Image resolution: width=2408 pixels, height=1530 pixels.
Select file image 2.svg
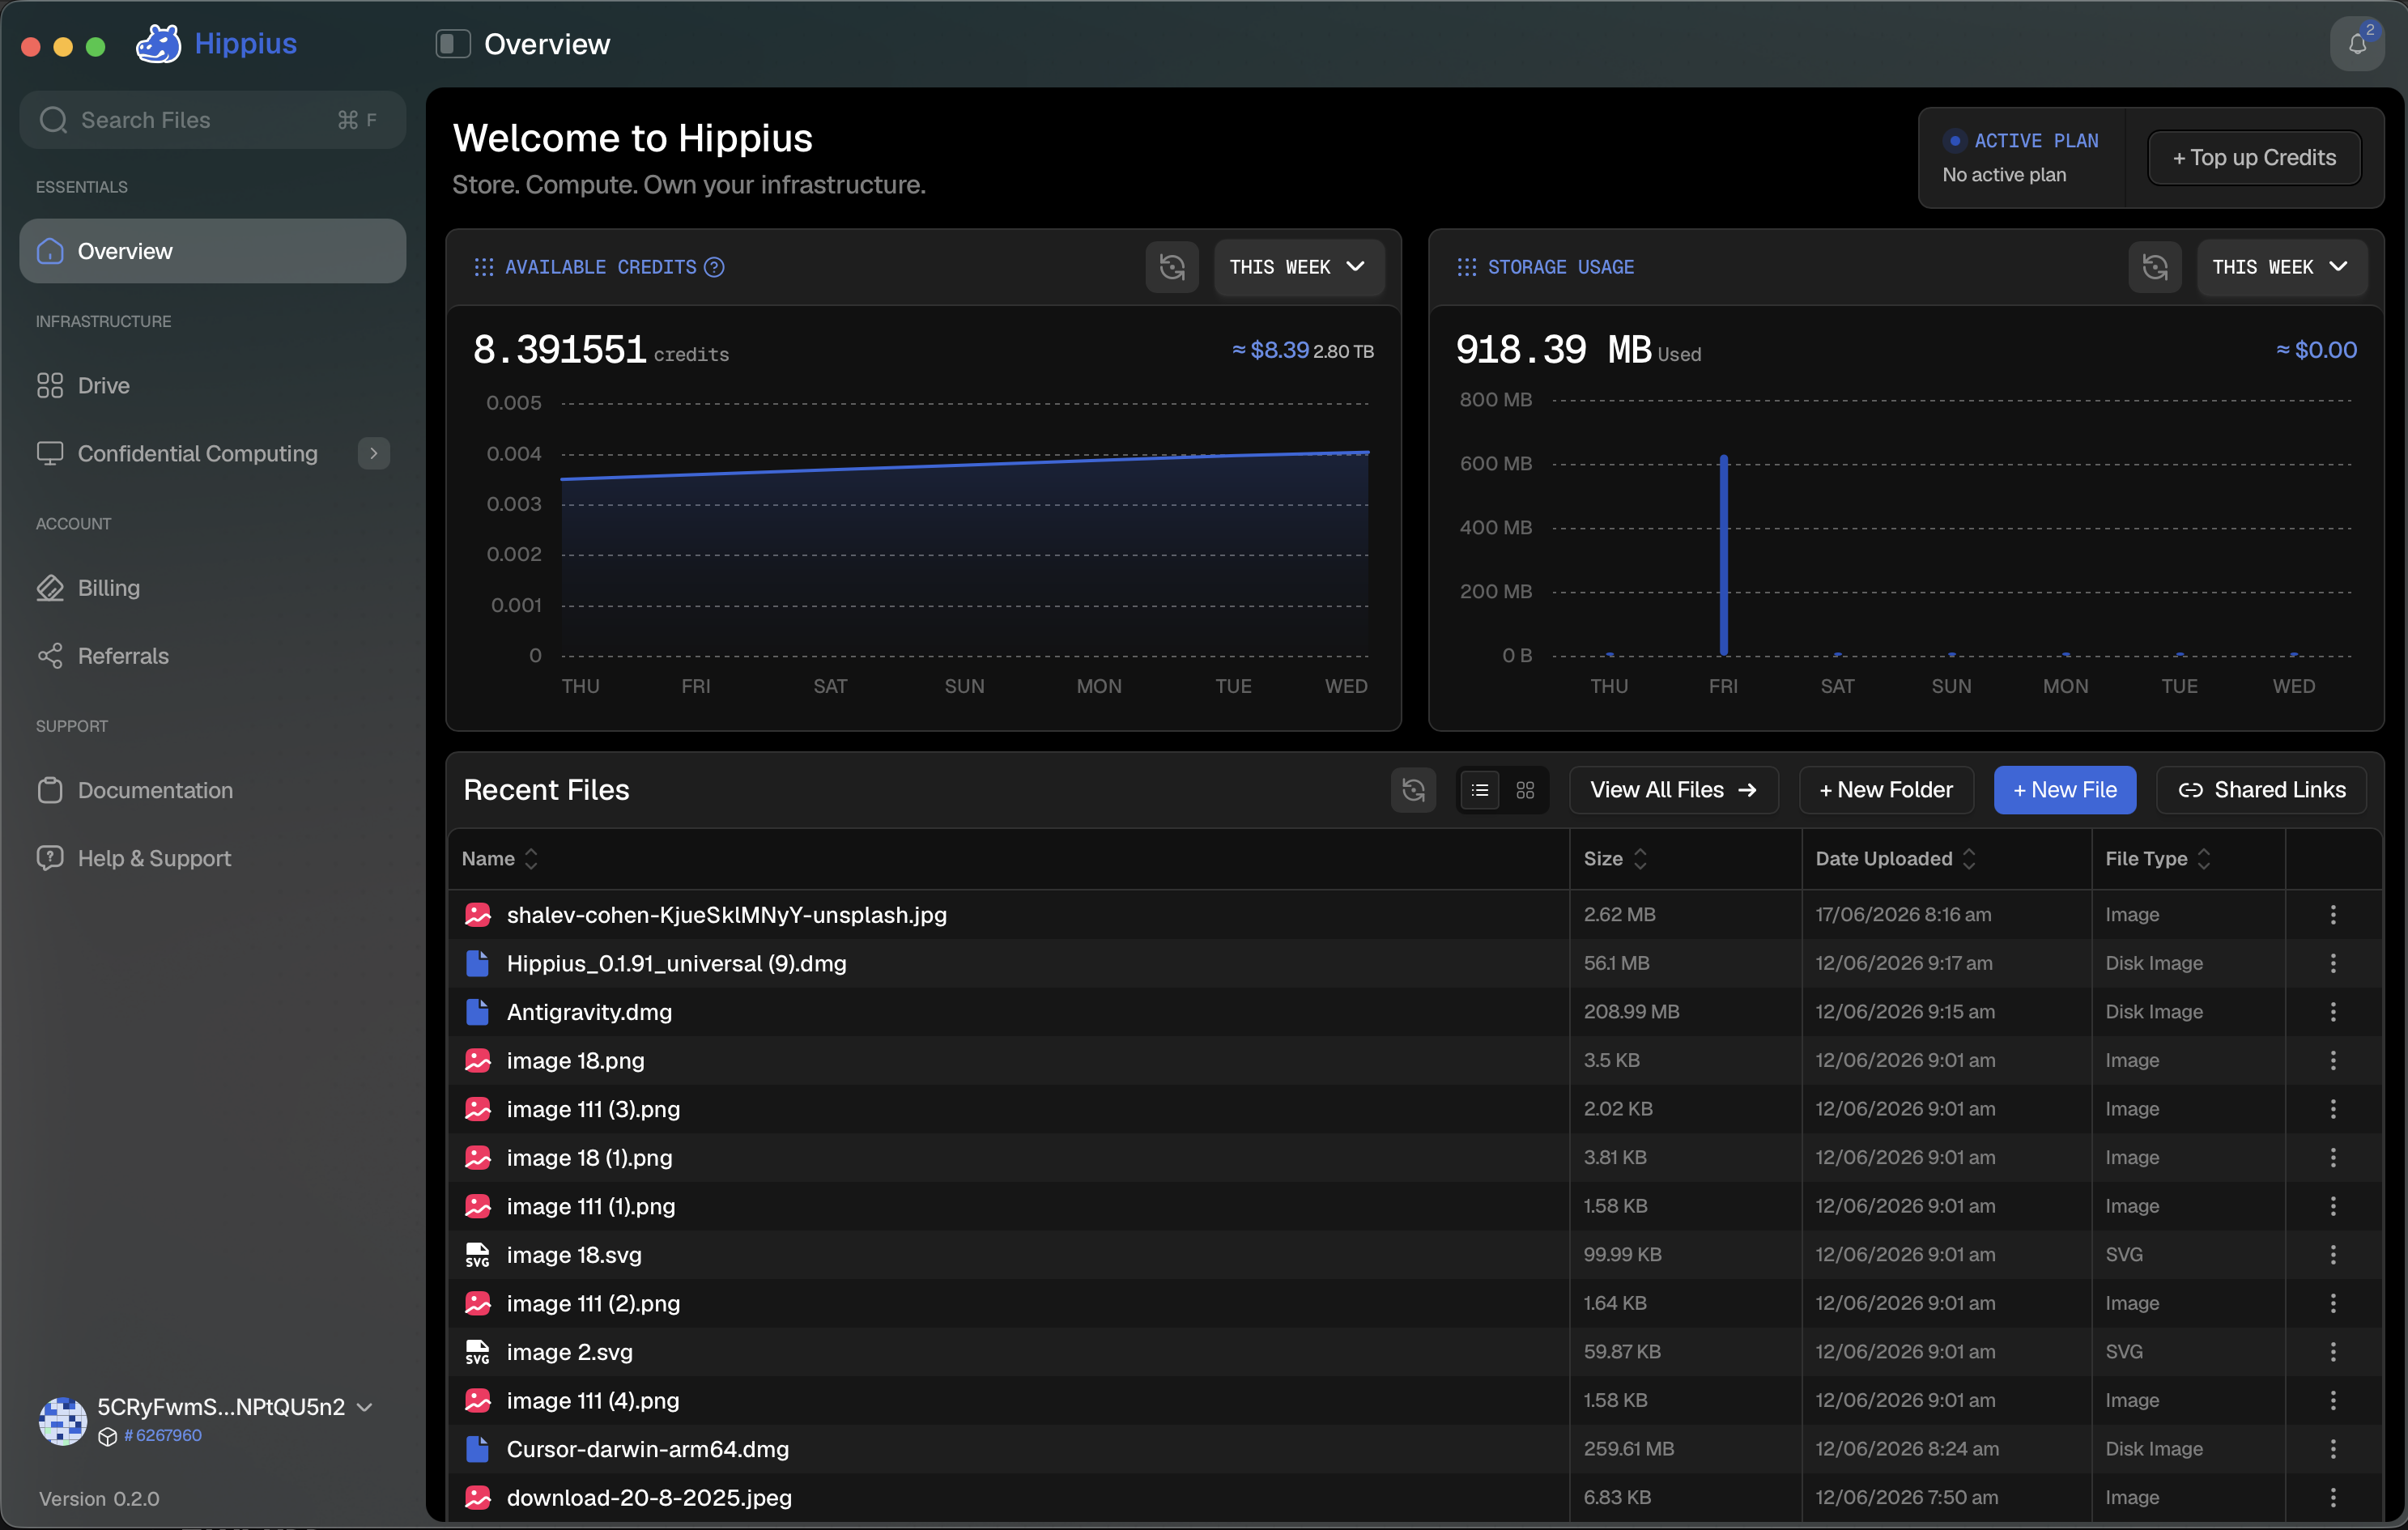pos(569,1352)
